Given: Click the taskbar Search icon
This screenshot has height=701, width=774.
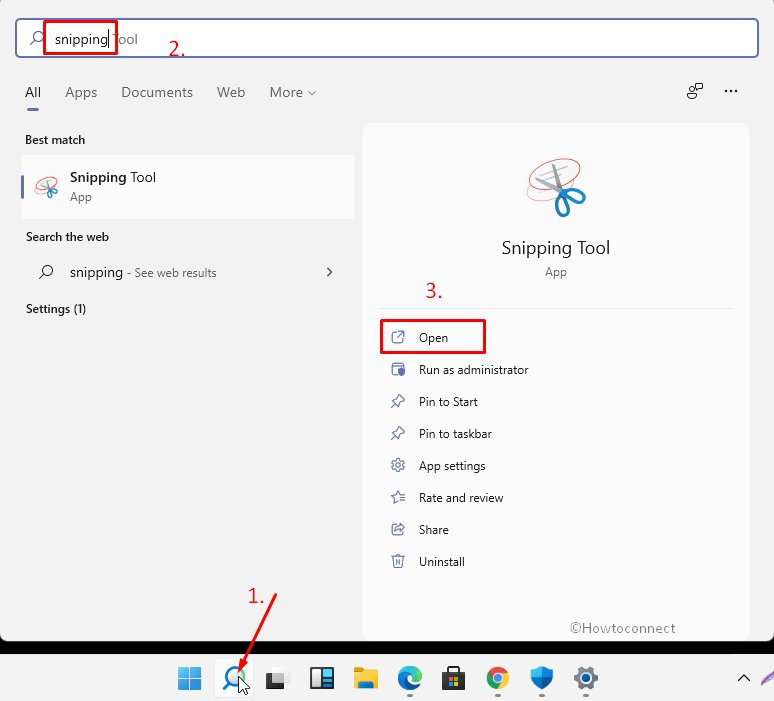Looking at the screenshot, I should [234, 678].
